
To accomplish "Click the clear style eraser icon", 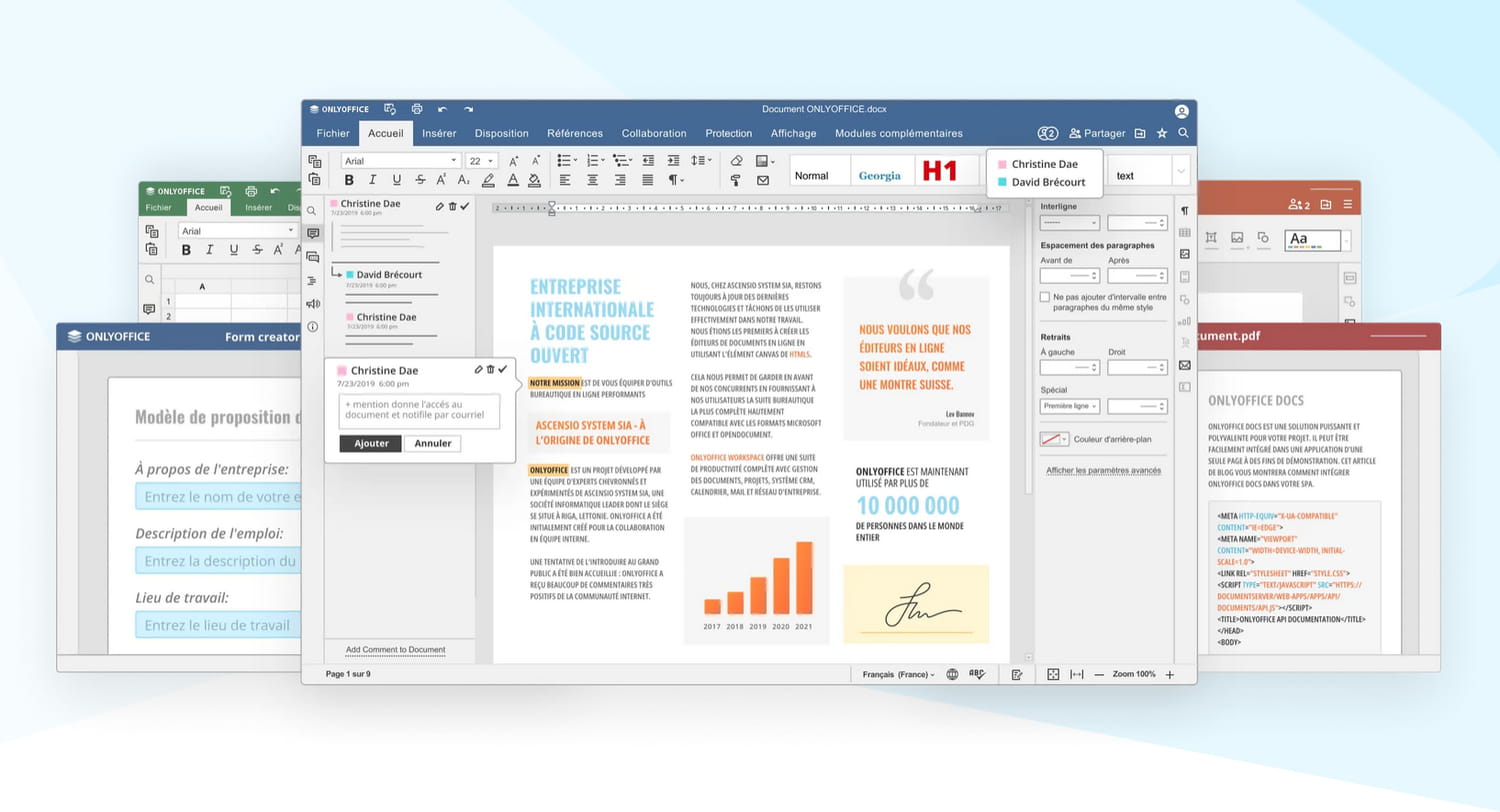I will [736, 161].
